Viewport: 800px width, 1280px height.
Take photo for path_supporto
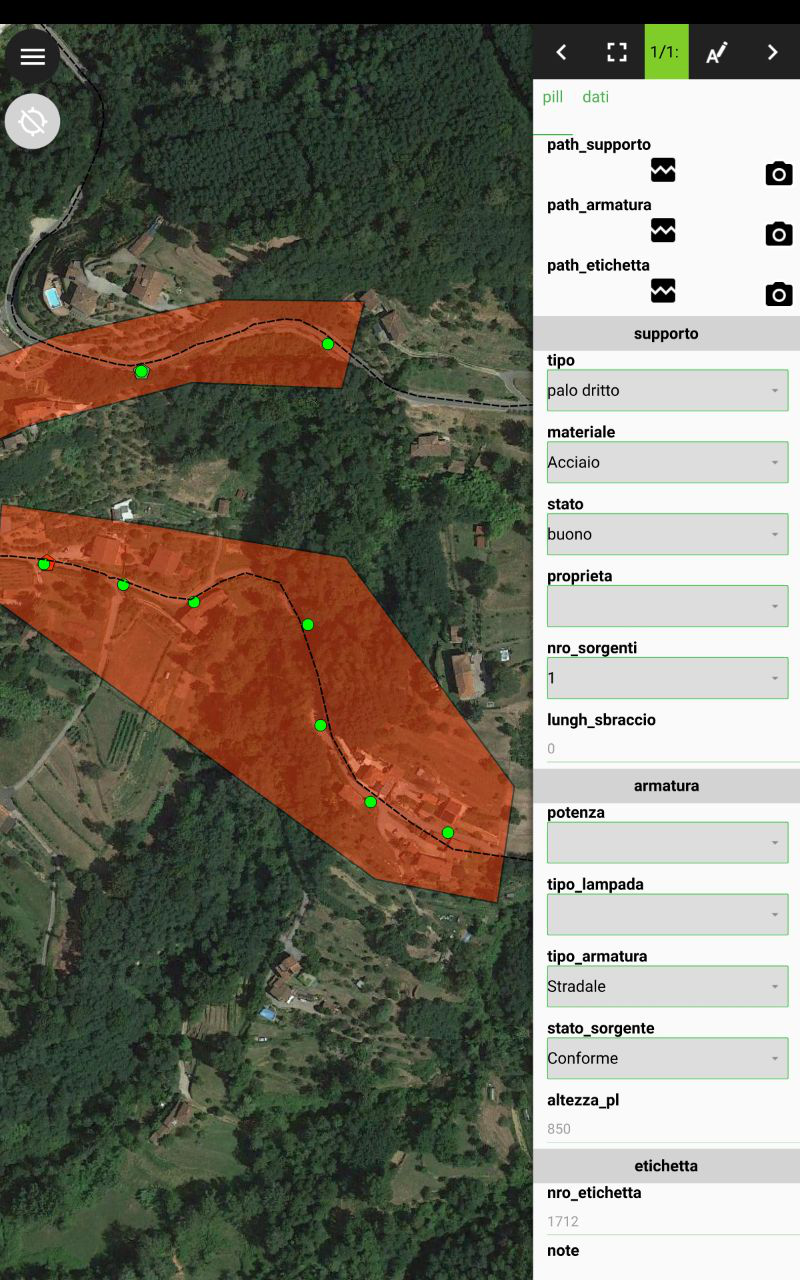tap(778, 173)
